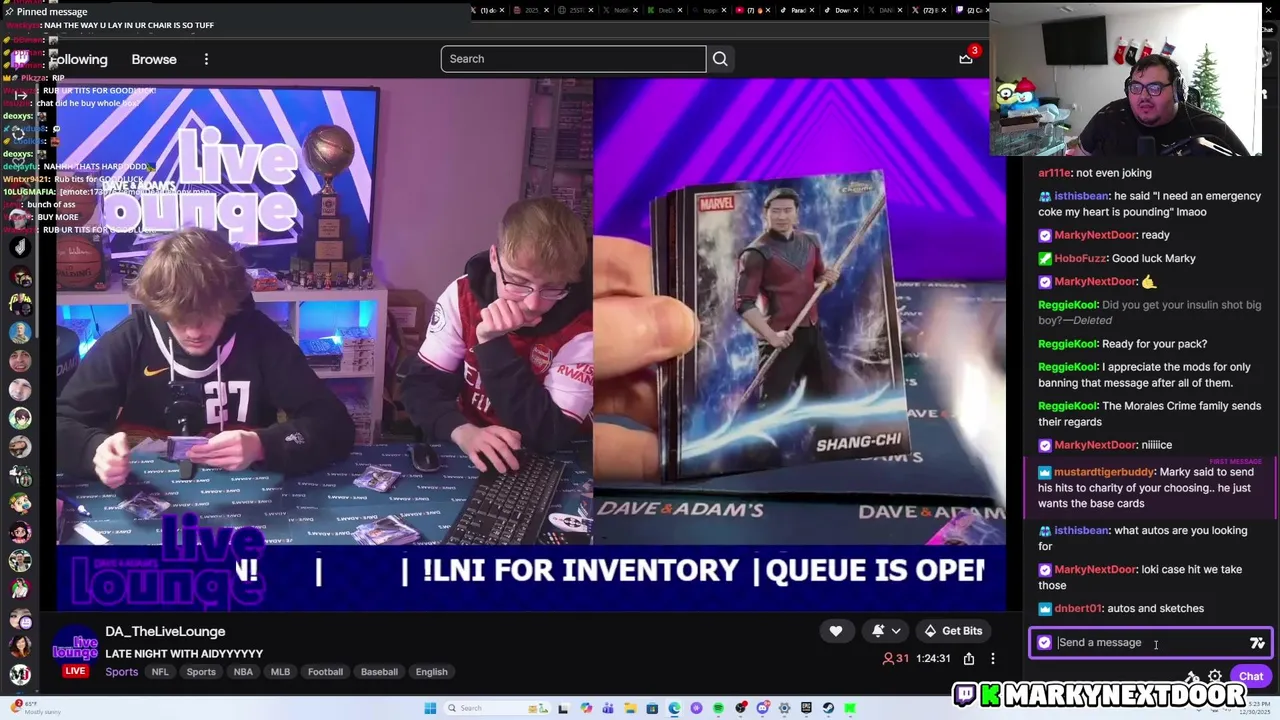Click the chat points icon beside the gear

pos(1191,677)
